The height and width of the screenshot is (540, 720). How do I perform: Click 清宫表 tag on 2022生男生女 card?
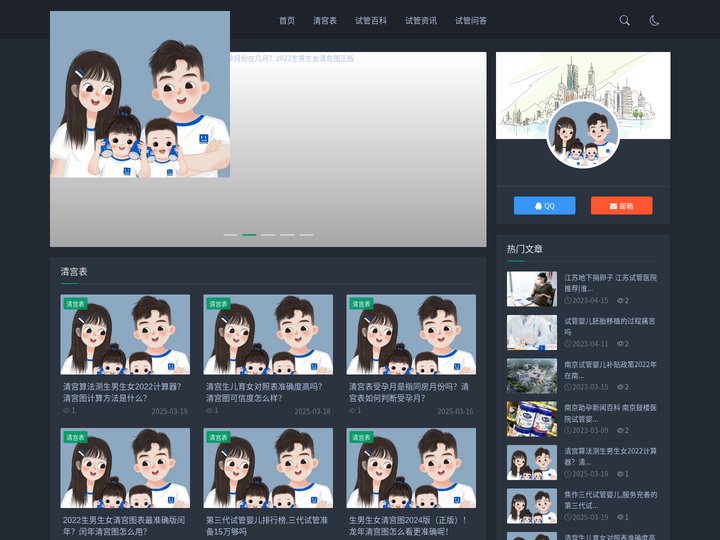[x=75, y=437]
